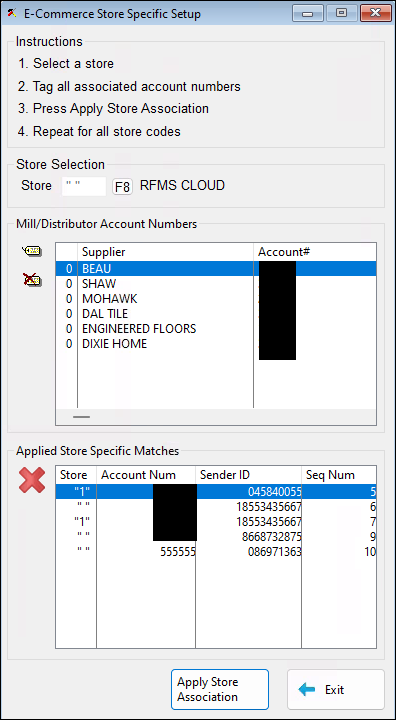Click Apply Store Association button
The height and width of the screenshot is (720, 396).
click(x=220, y=689)
